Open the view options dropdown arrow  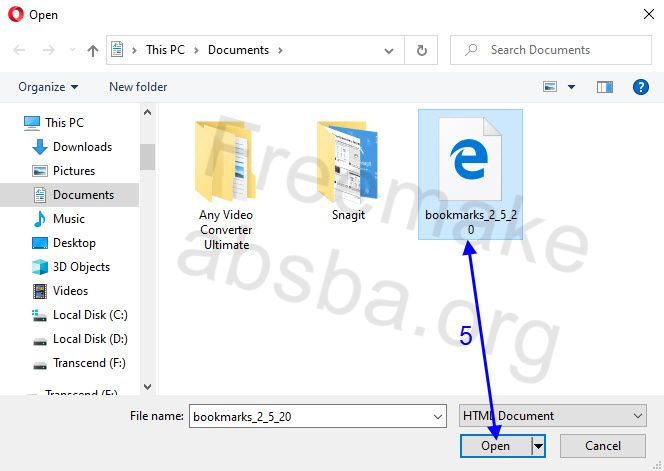pyautogui.click(x=571, y=87)
